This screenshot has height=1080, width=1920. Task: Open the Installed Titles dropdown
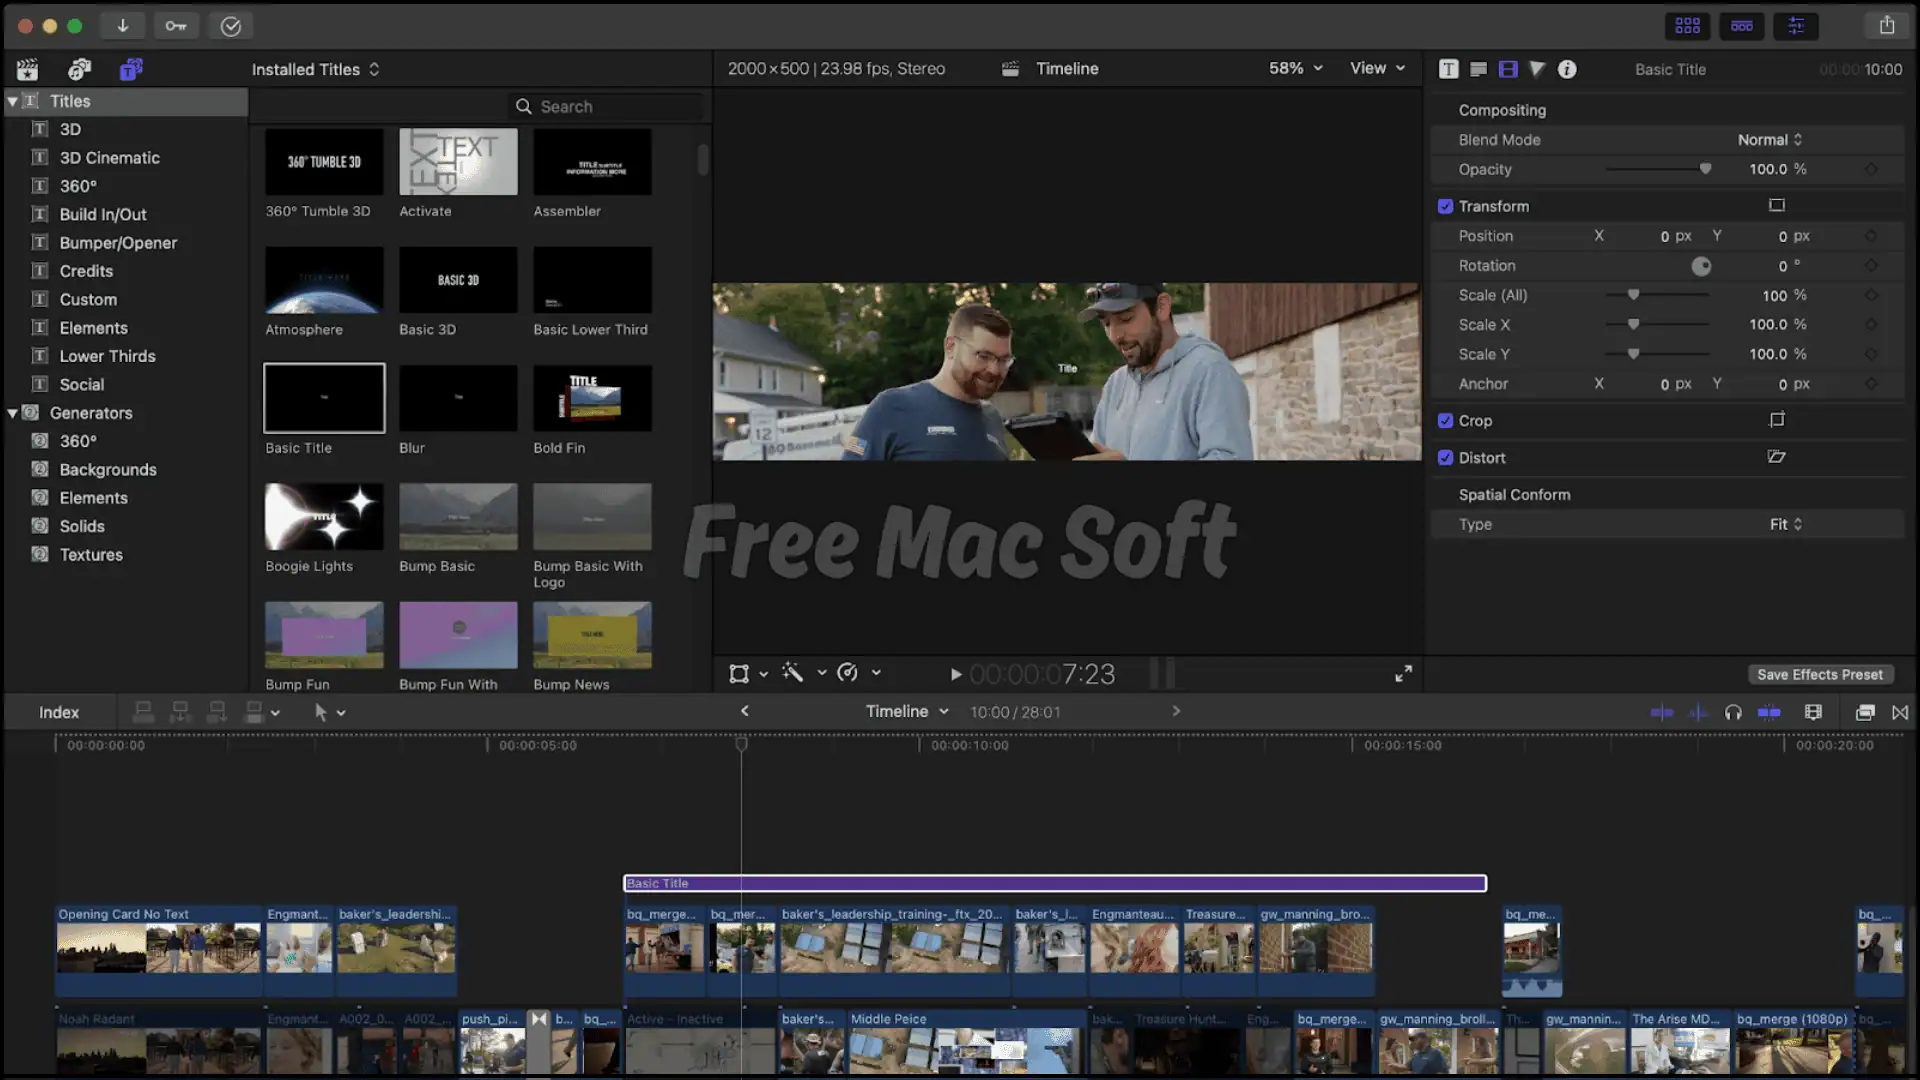coord(315,69)
